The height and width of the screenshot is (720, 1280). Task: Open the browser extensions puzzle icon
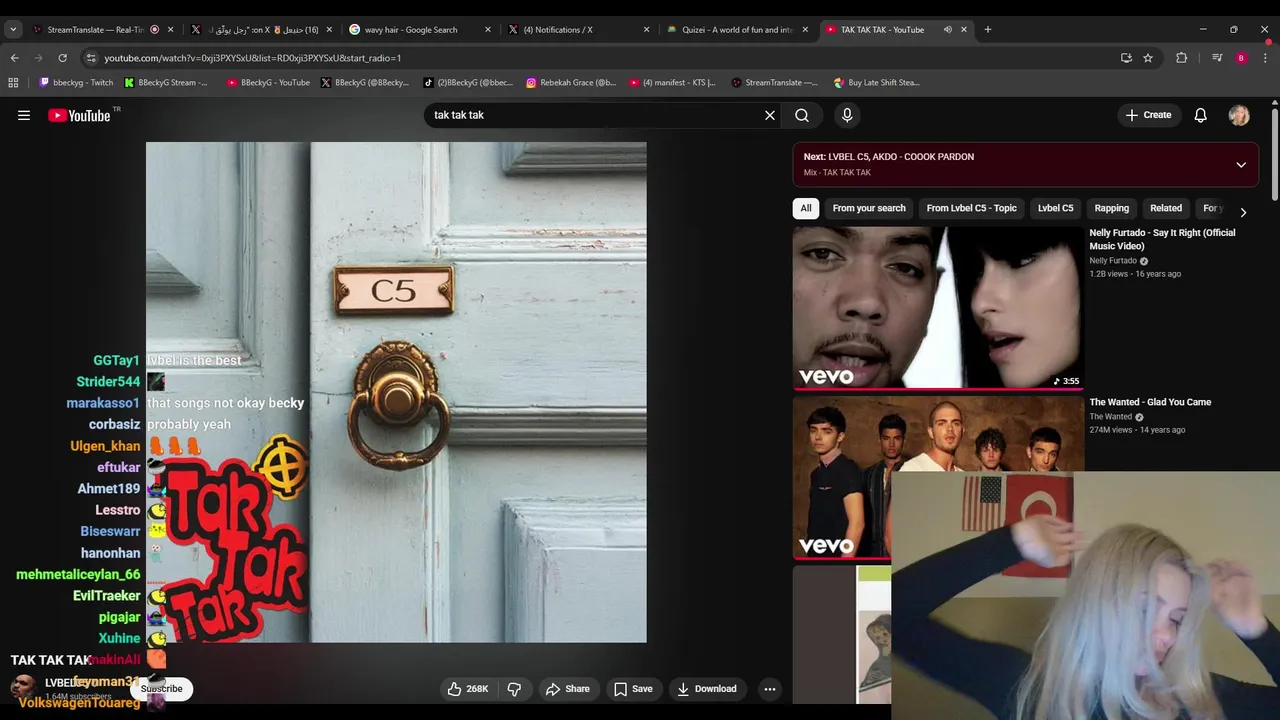point(1181,58)
